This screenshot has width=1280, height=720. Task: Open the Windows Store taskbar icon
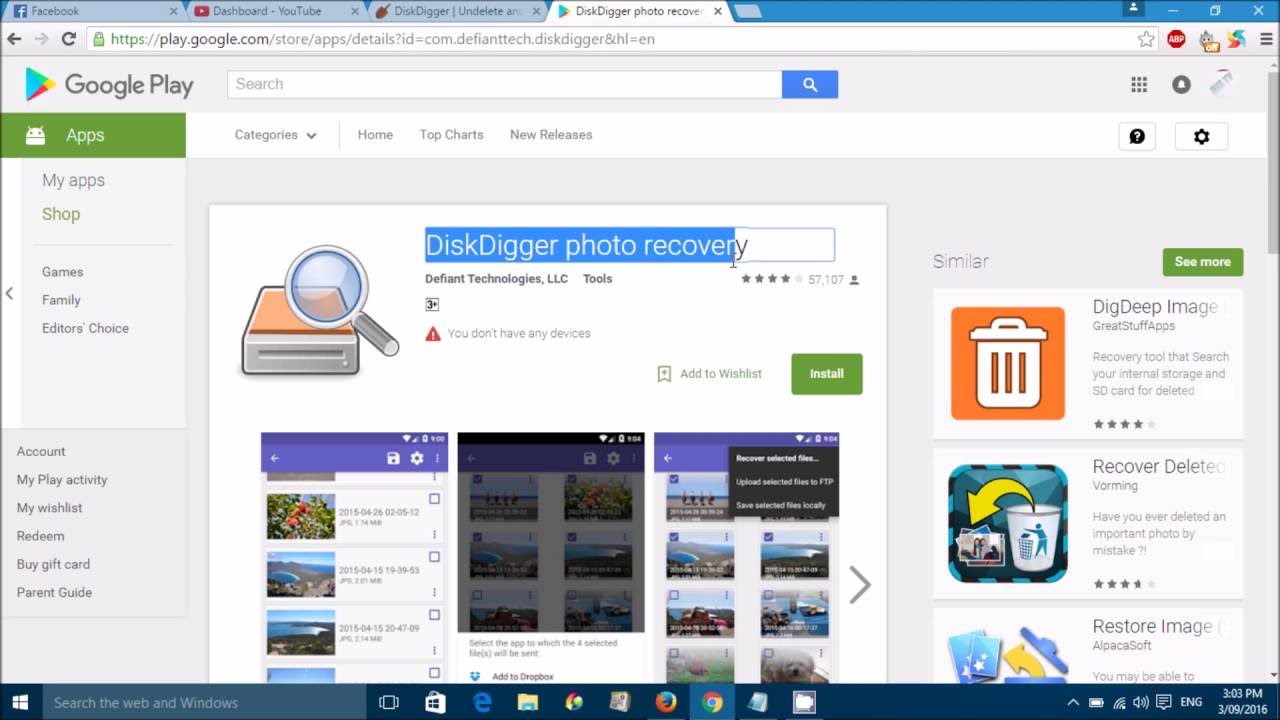(x=435, y=702)
